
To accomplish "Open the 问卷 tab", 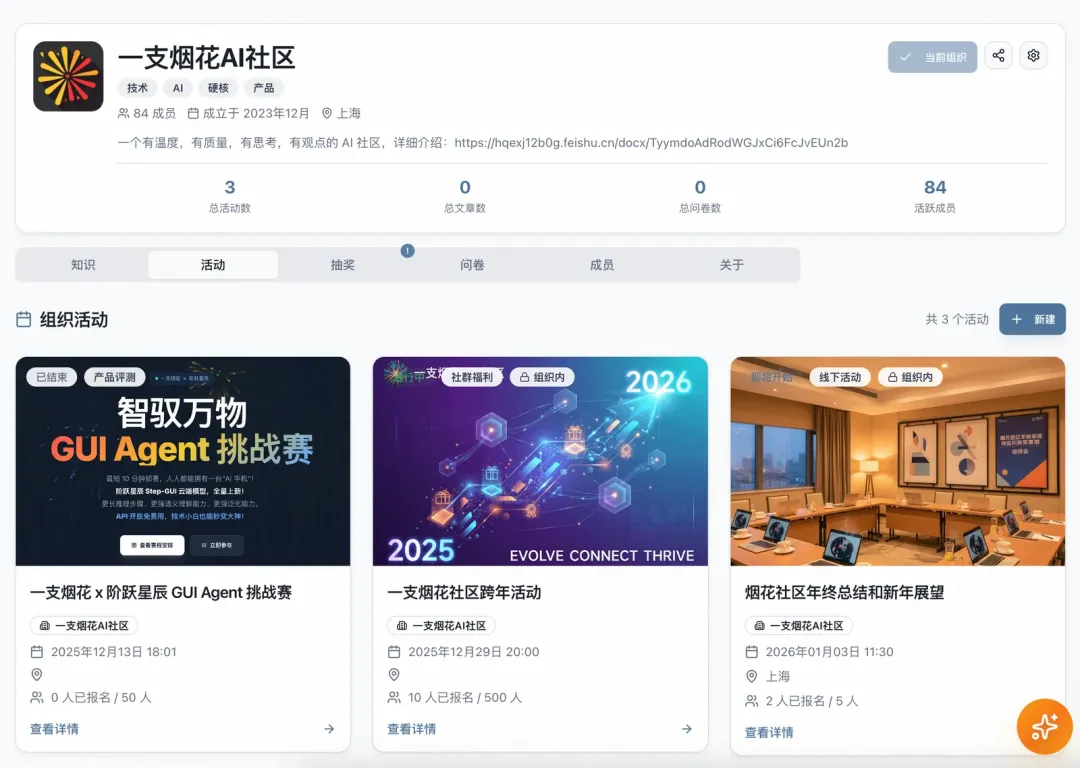I will pyautogui.click(x=472, y=264).
